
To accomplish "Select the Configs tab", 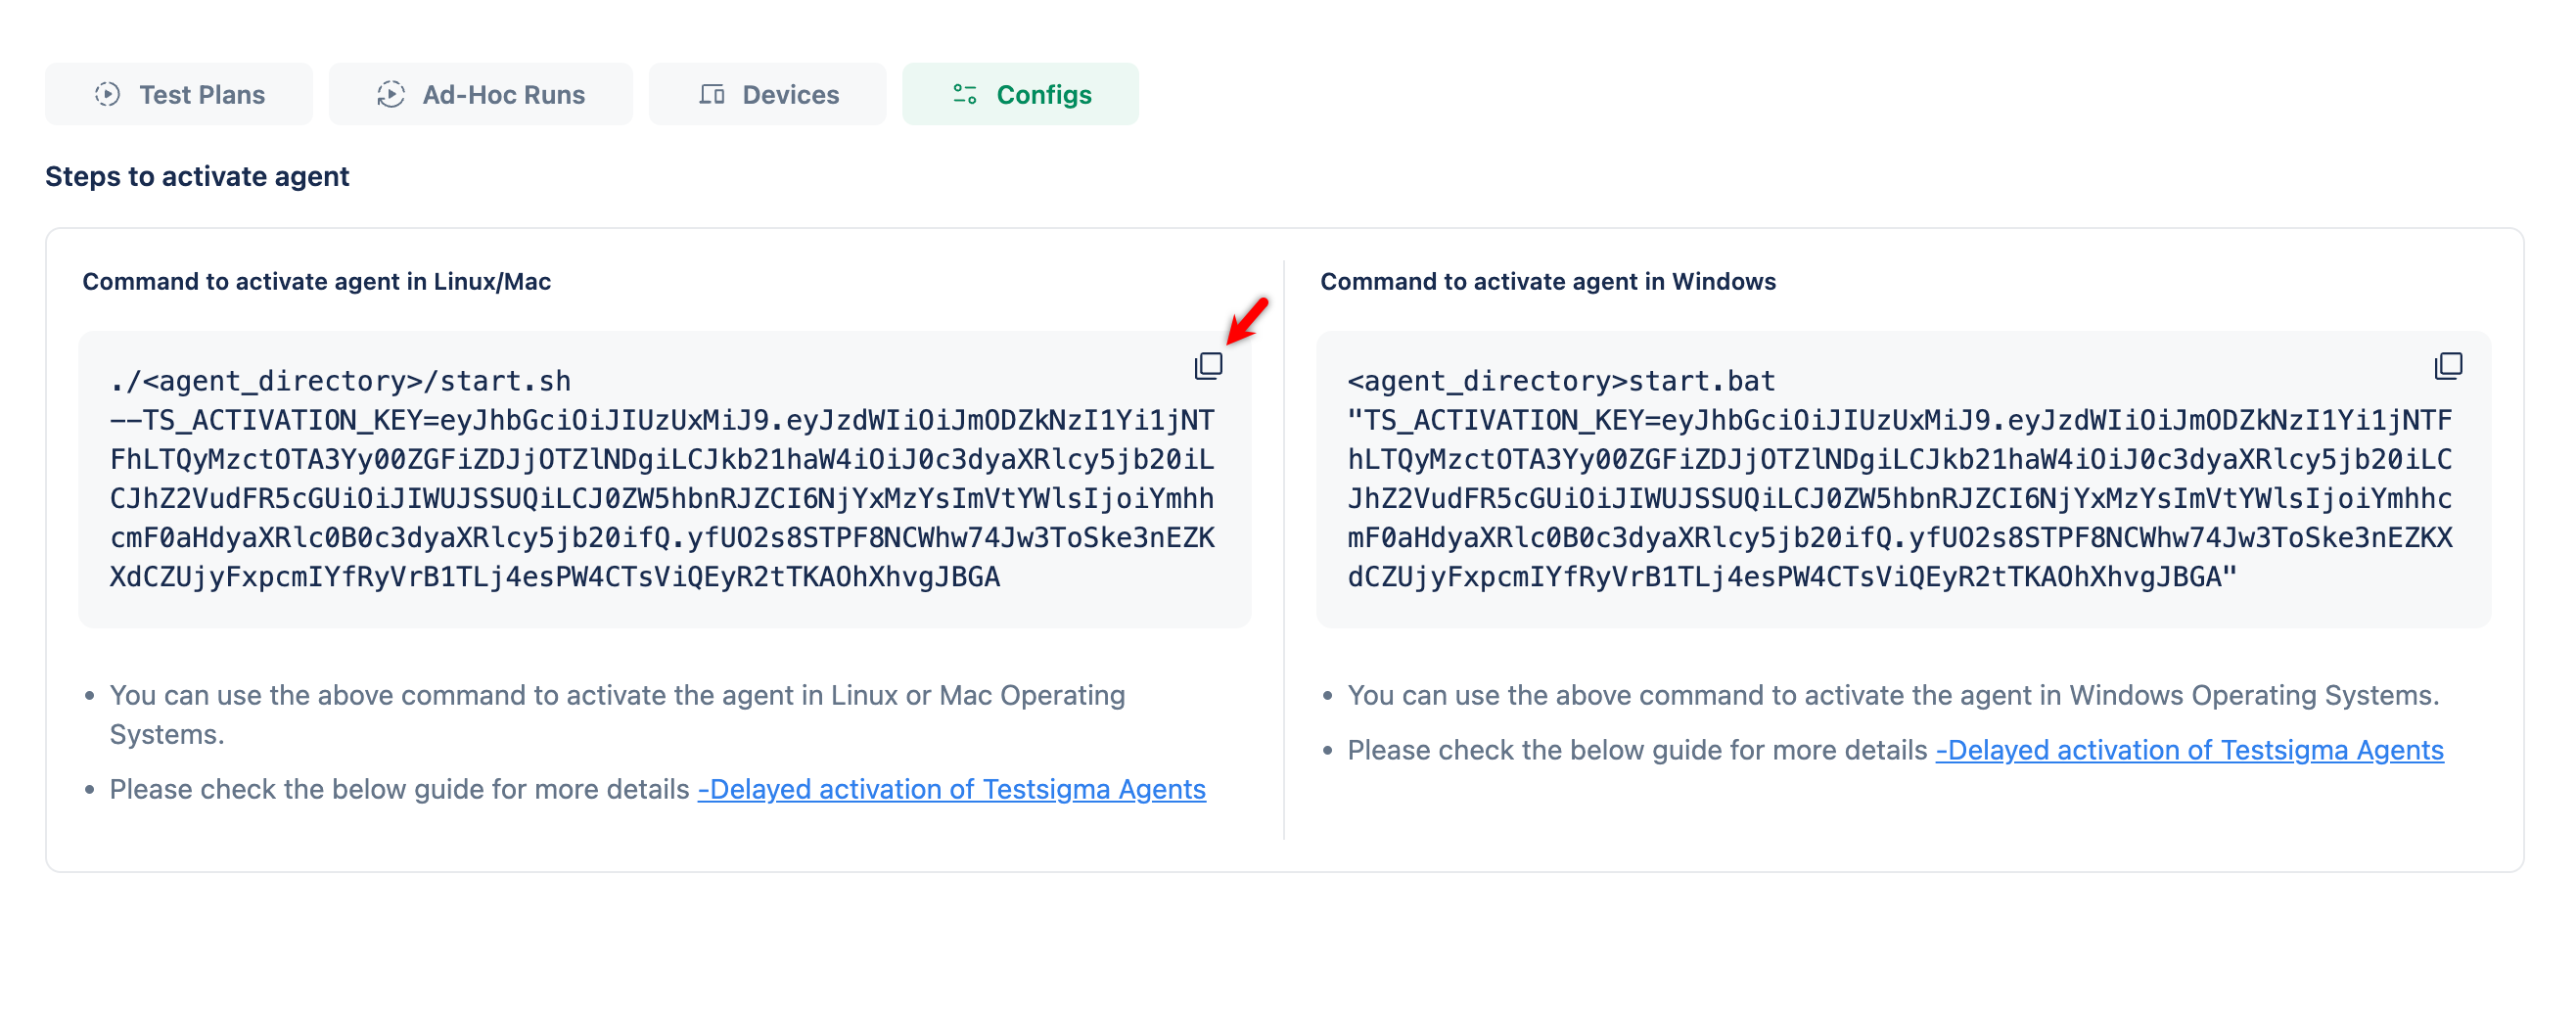I will coord(1020,94).
